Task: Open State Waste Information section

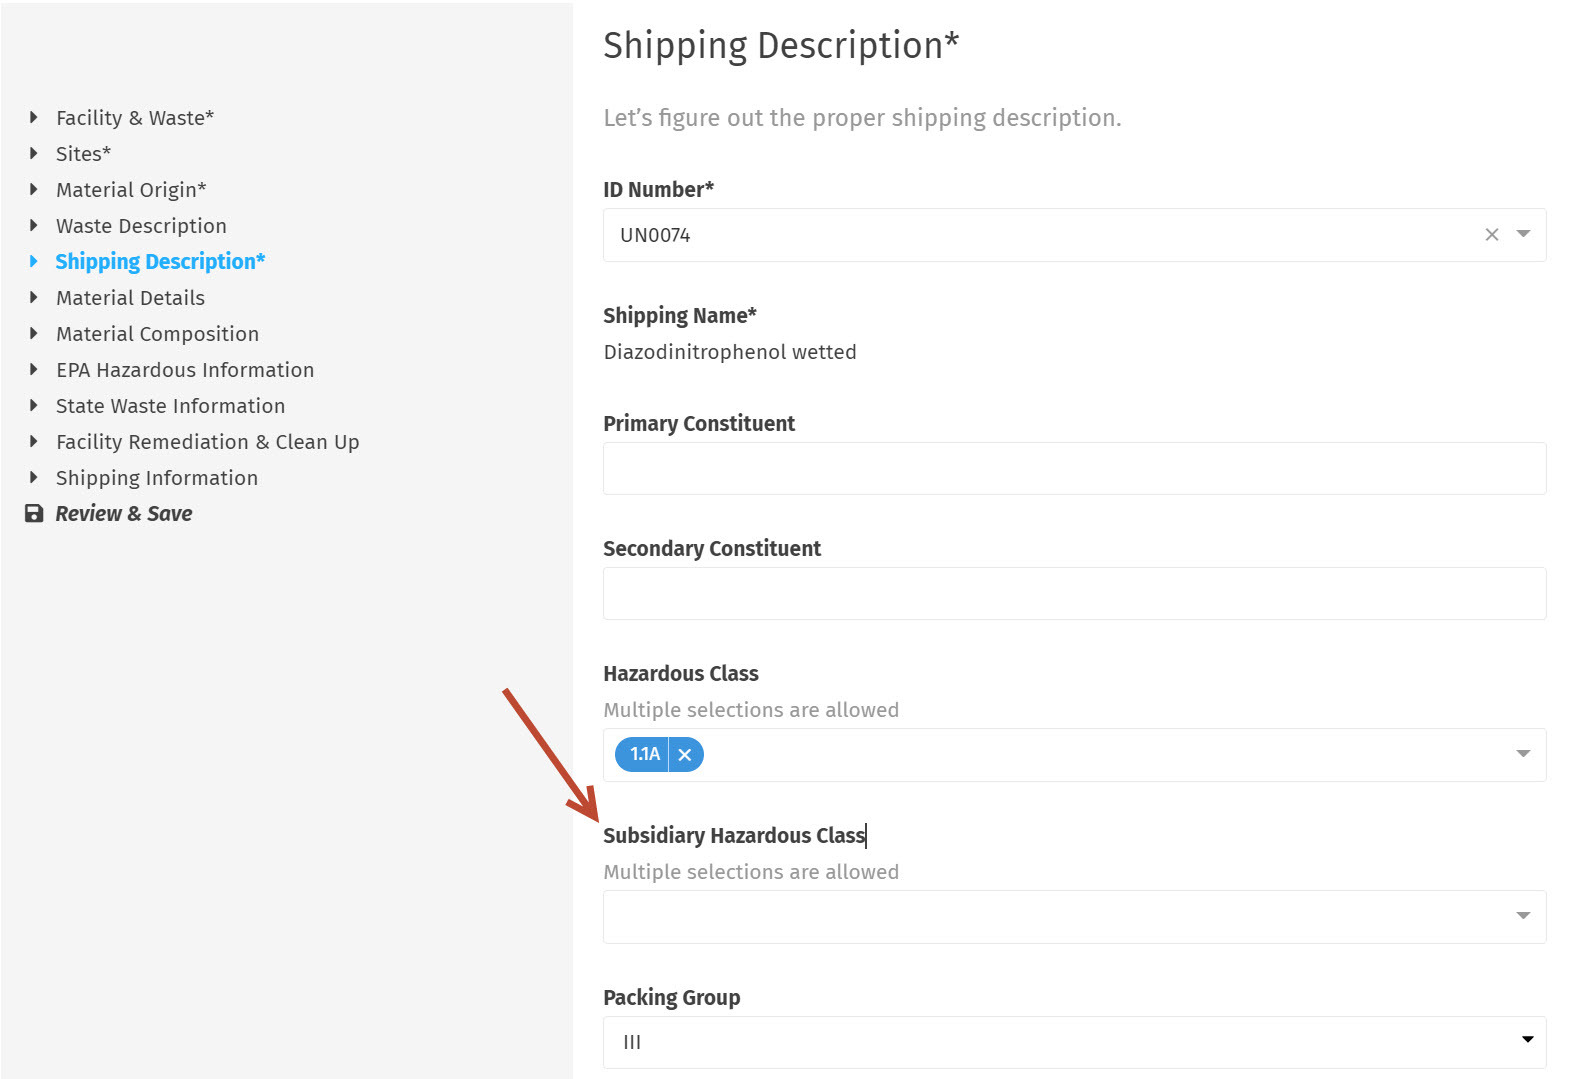Action: (170, 406)
